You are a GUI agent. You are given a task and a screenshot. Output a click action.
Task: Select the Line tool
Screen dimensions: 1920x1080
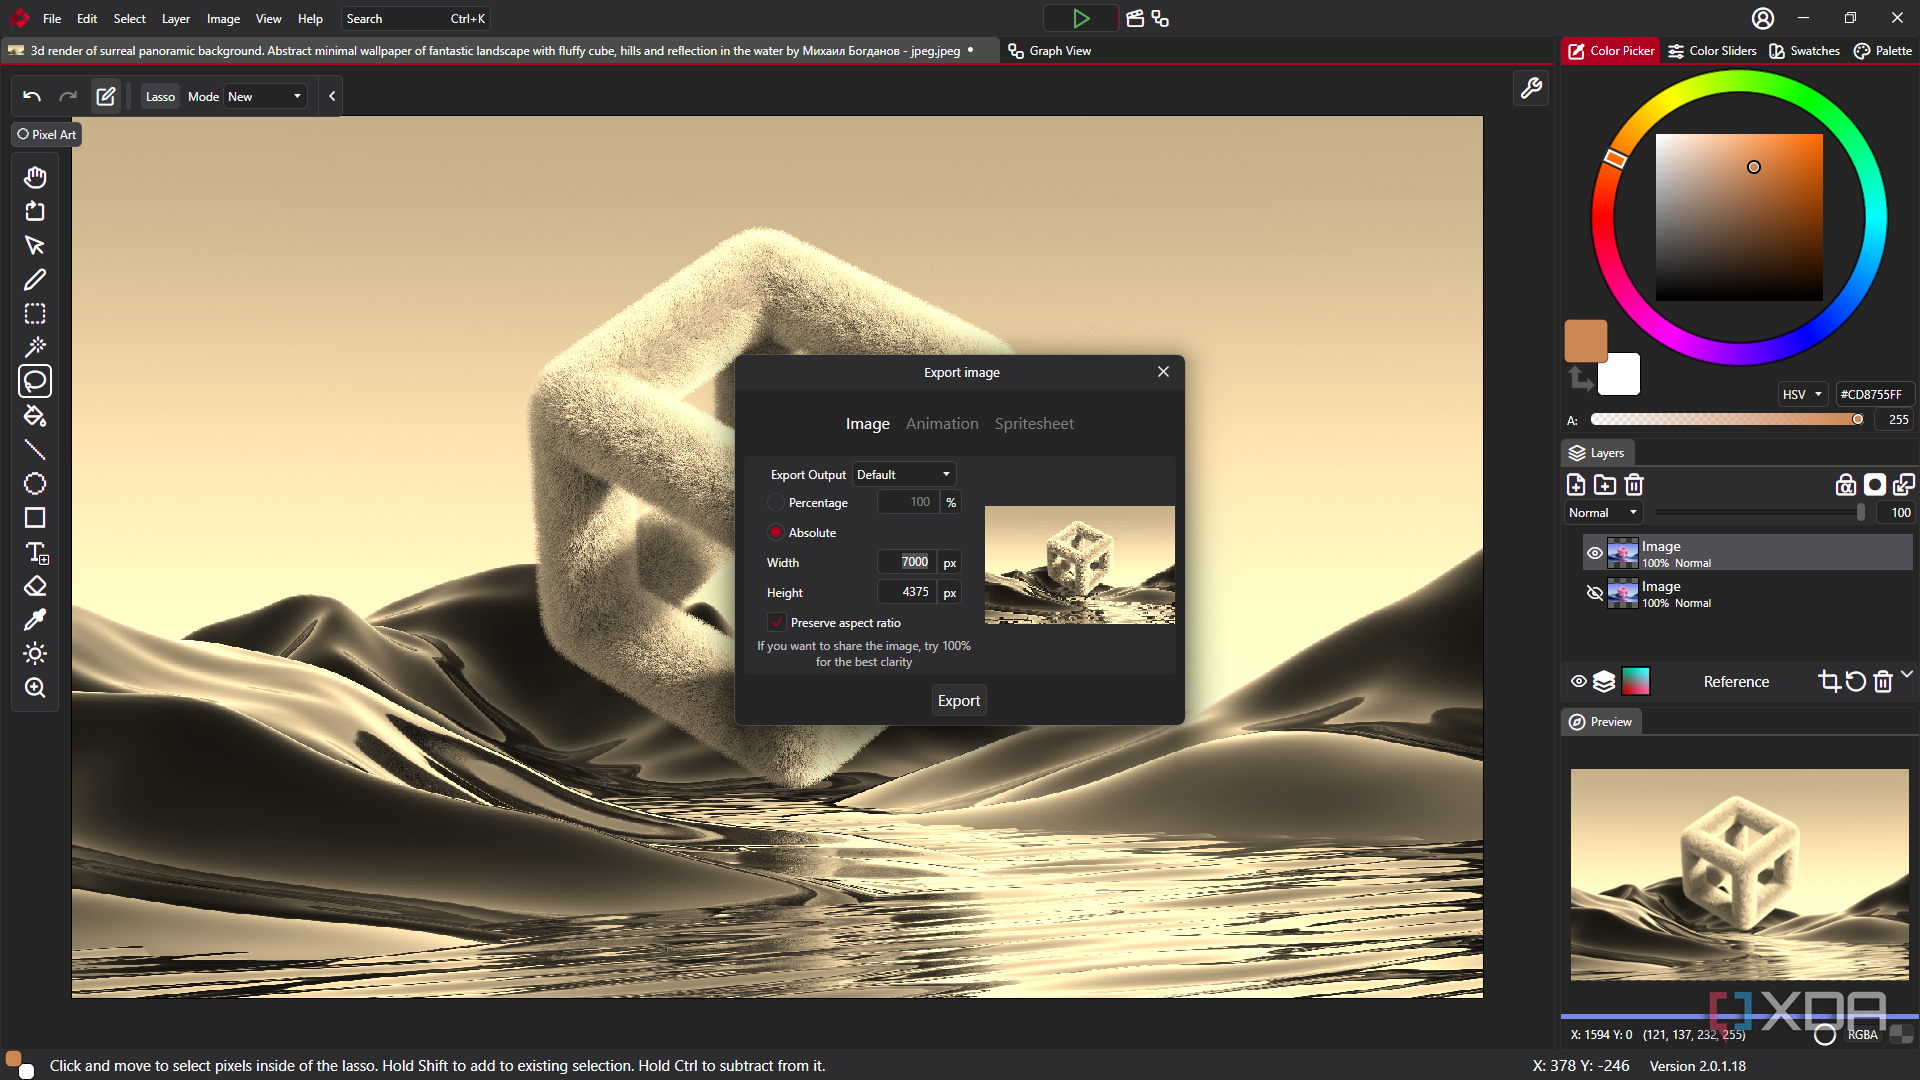click(35, 449)
